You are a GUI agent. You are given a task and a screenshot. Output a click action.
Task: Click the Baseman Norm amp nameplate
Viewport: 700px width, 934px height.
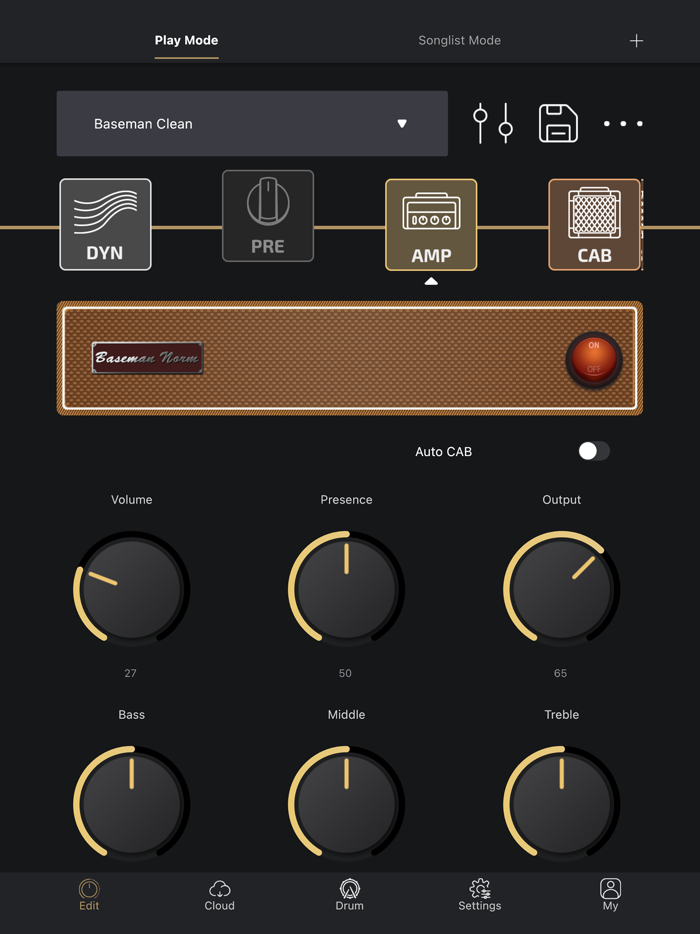pos(147,358)
